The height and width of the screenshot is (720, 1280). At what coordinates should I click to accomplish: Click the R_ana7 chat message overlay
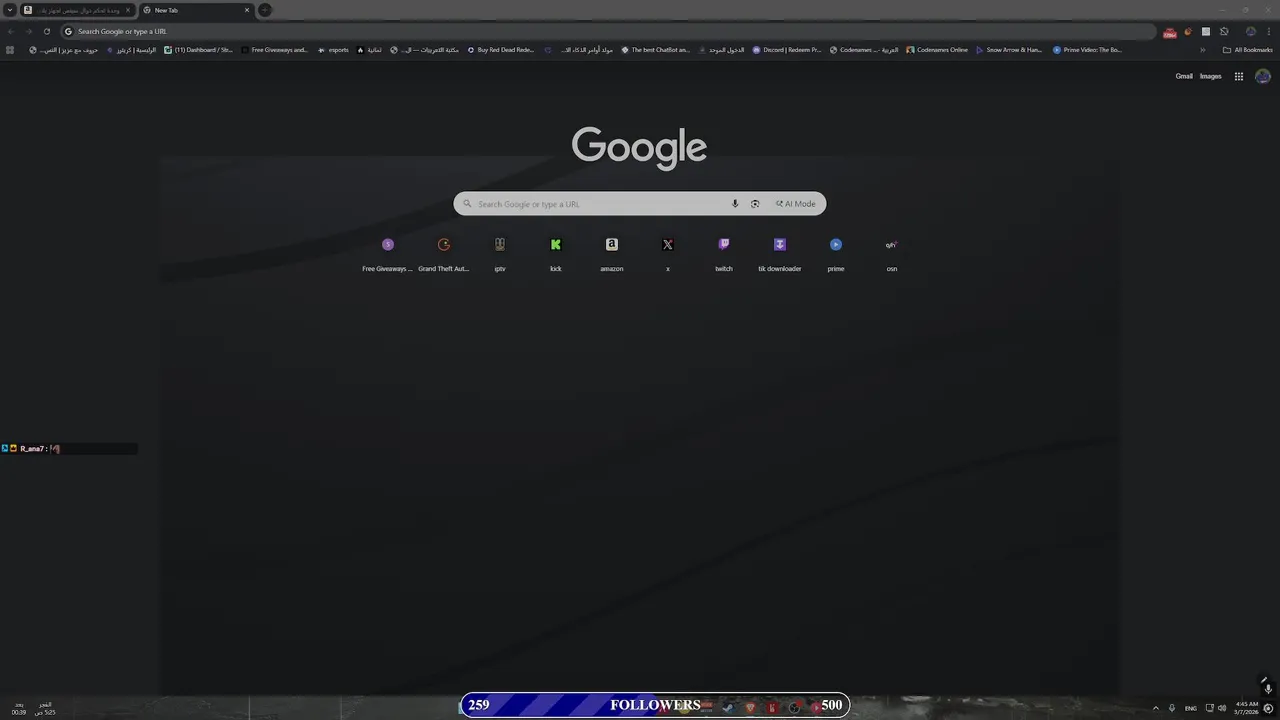point(69,449)
